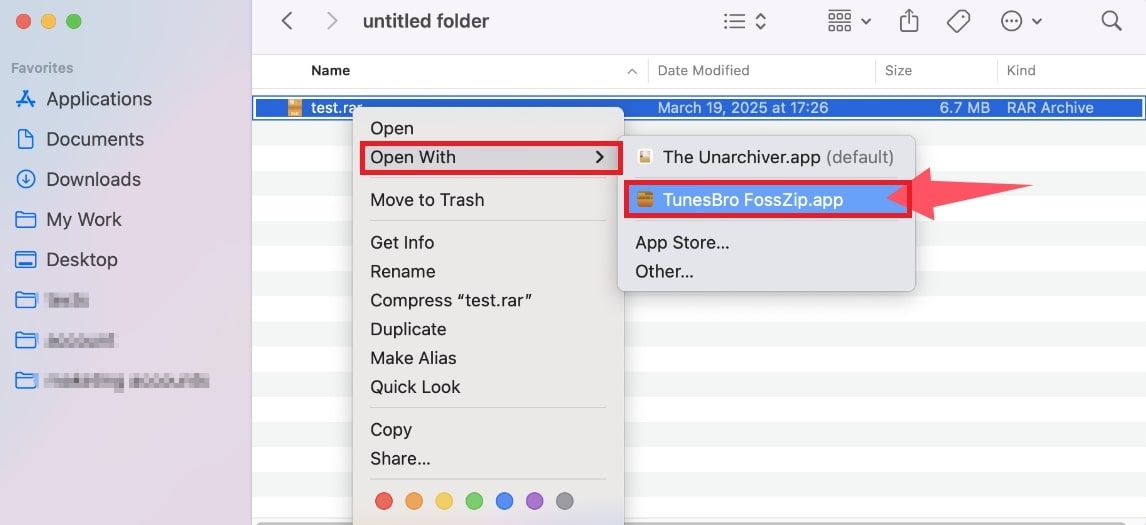Choose Quick Look
1146x525 pixels.
(x=415, y=387)
